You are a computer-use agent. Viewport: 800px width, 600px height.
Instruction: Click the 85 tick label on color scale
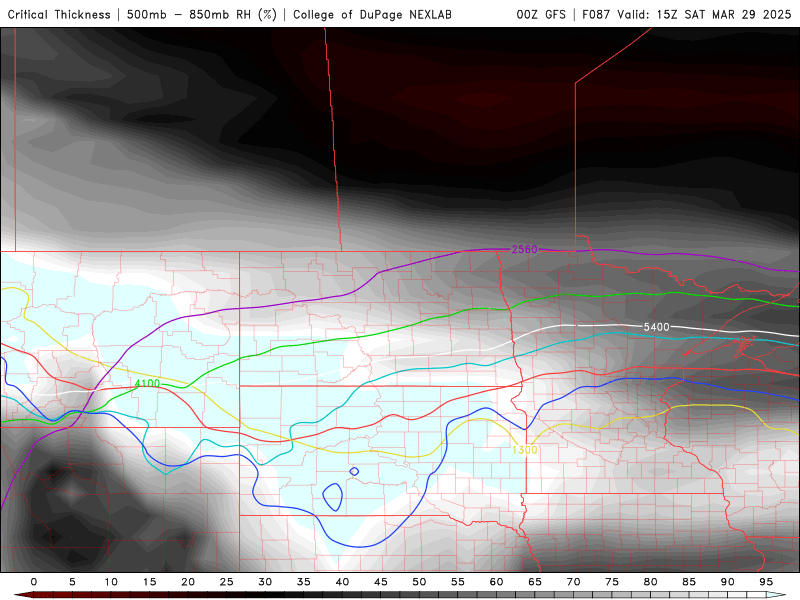689,582
